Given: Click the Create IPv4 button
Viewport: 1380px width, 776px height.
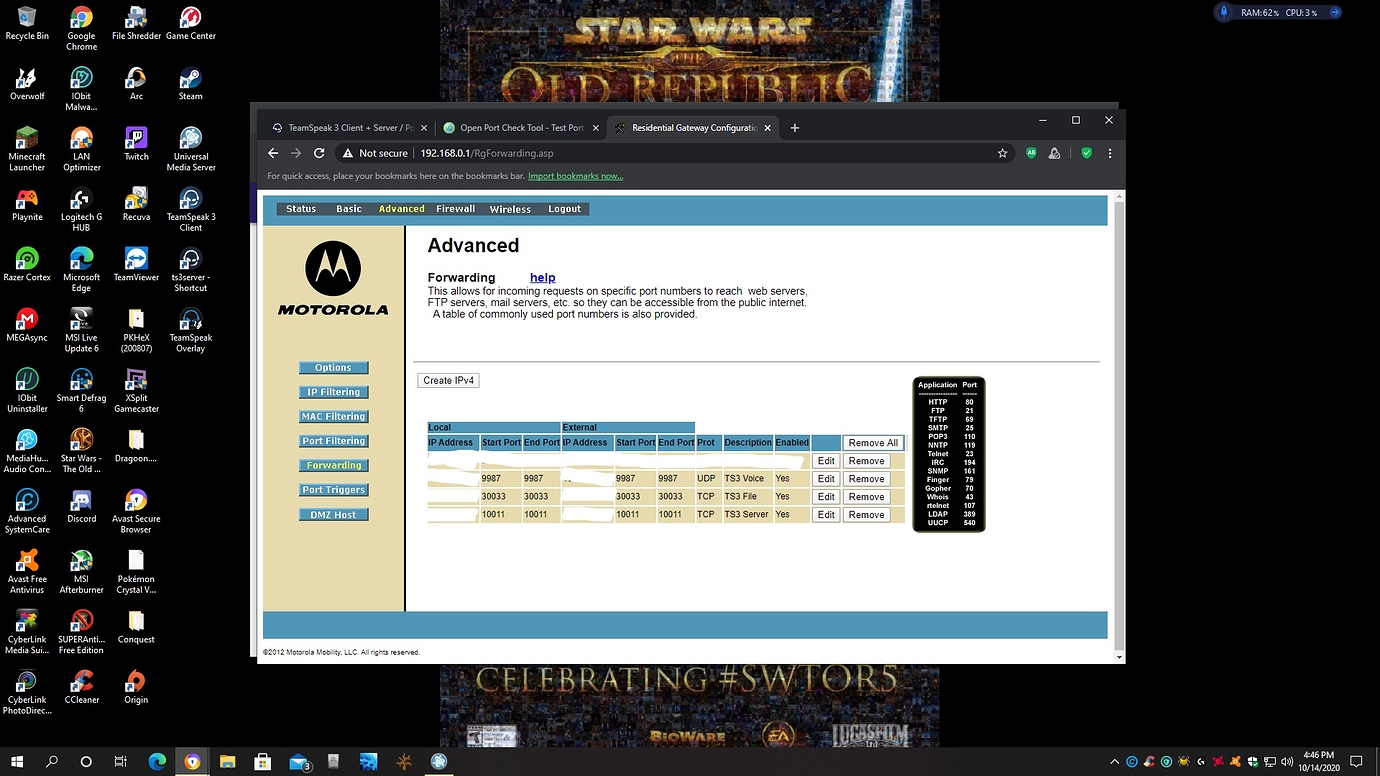Looking at the screenshot, I should tap(448, 380).
